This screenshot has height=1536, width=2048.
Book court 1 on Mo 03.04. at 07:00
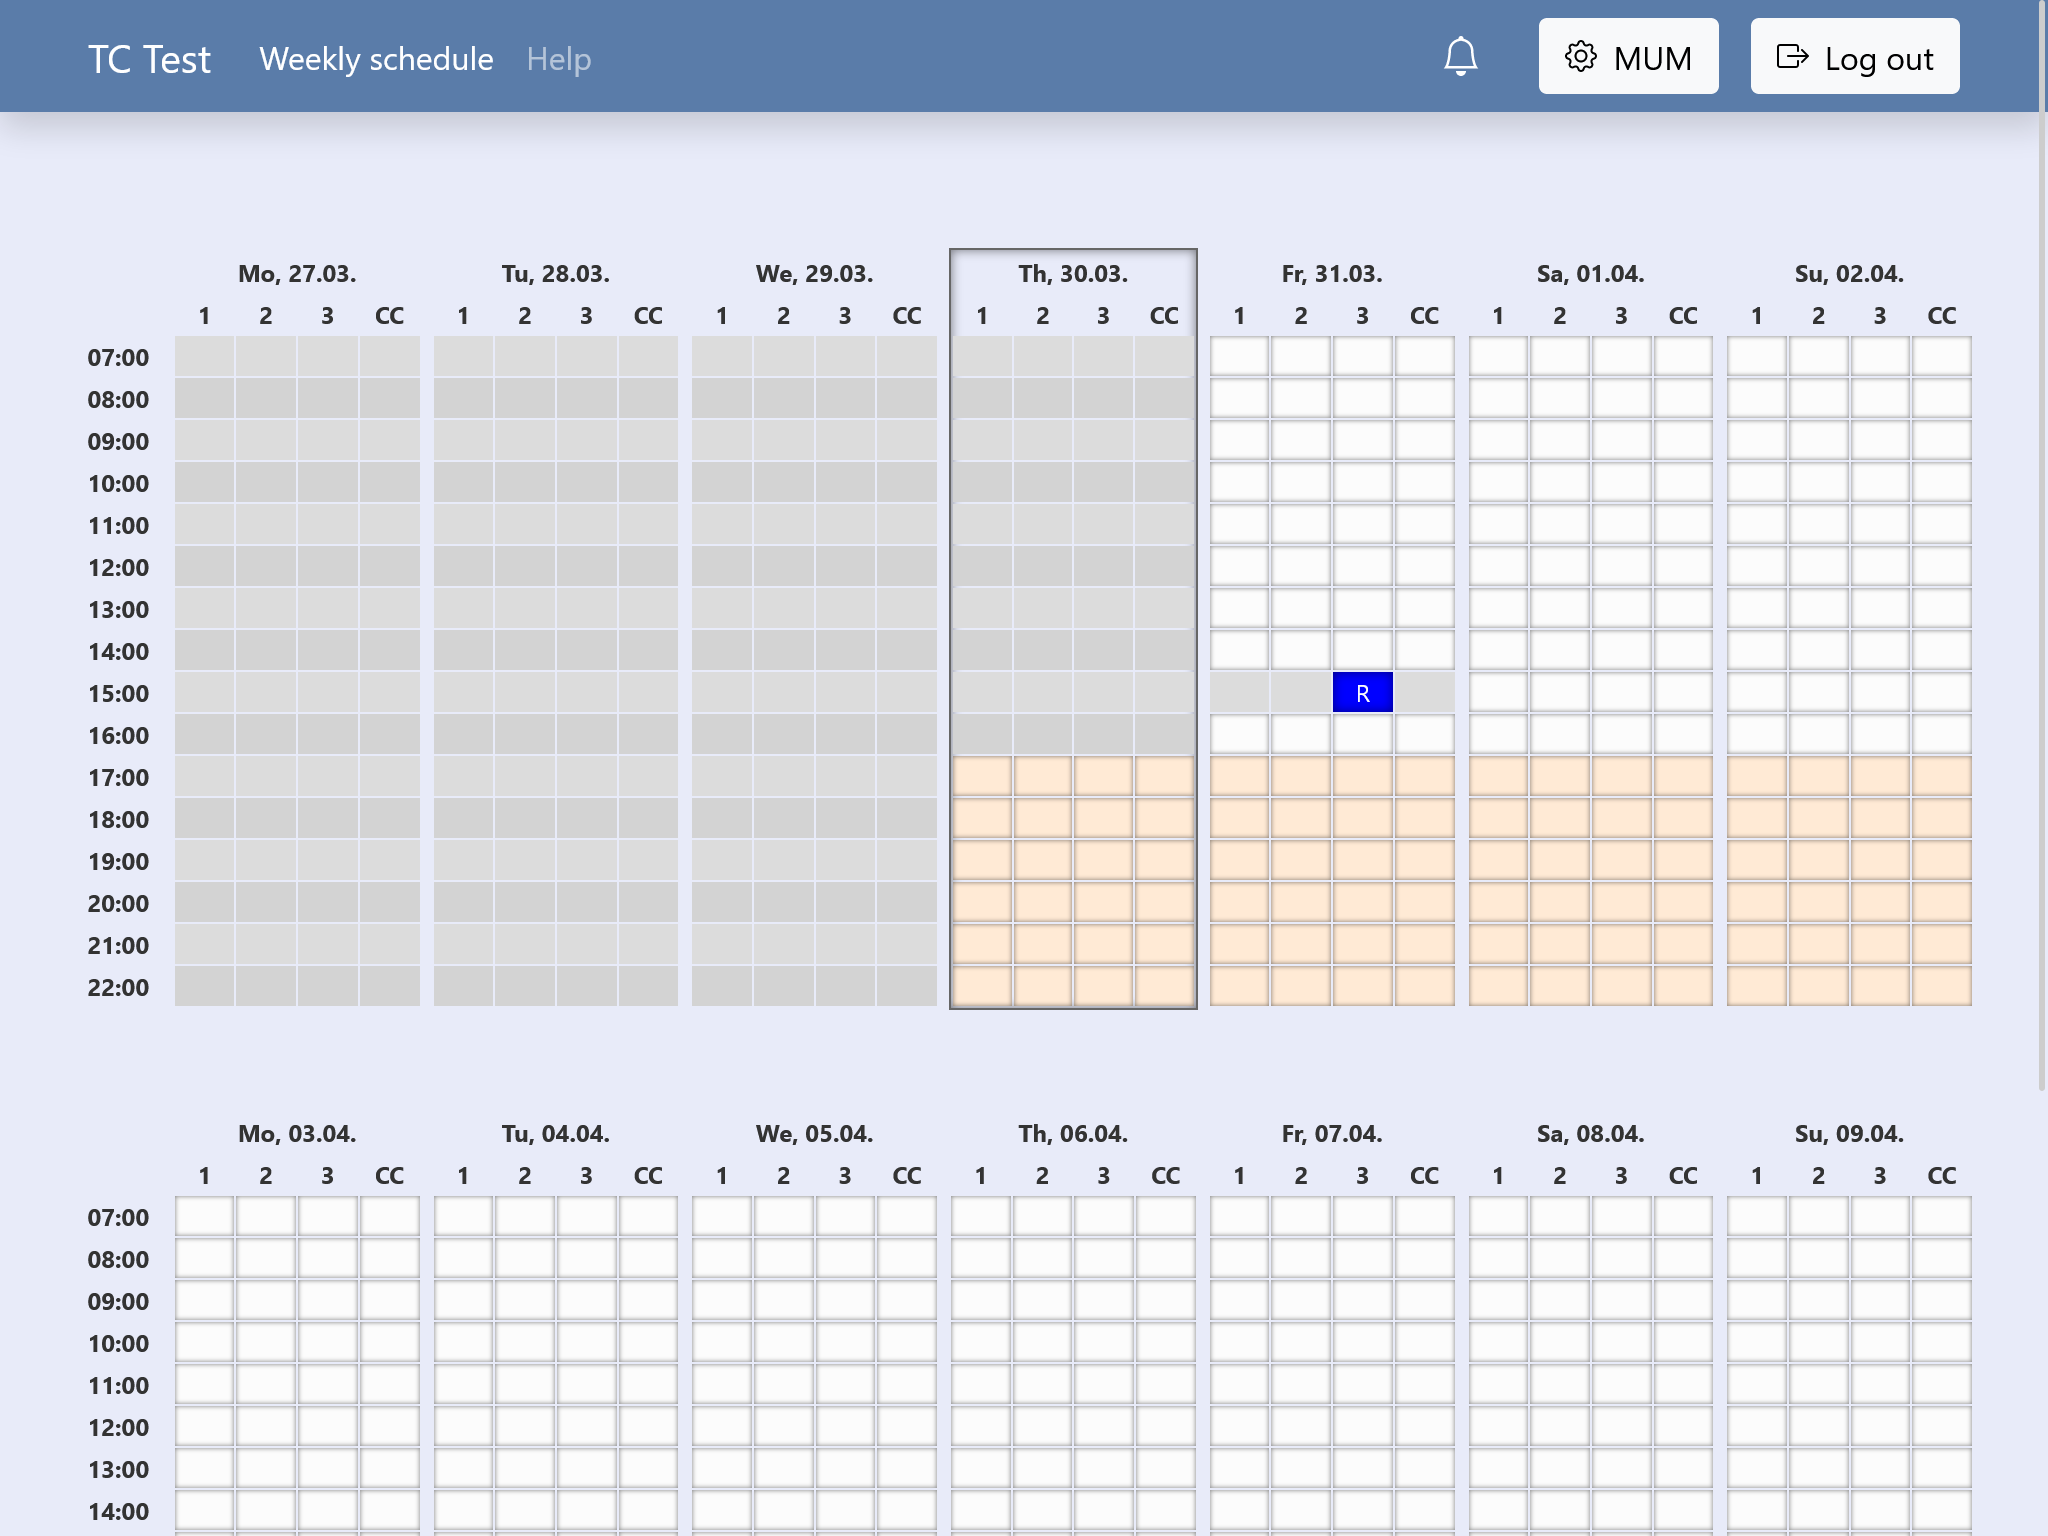205,1217
